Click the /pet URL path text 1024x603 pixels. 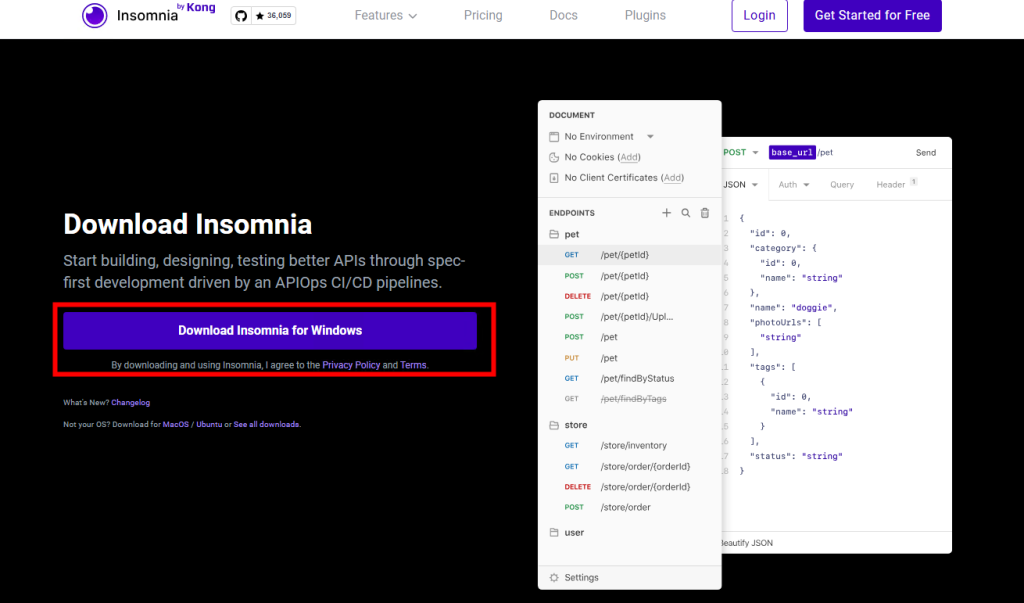[825, 153]
